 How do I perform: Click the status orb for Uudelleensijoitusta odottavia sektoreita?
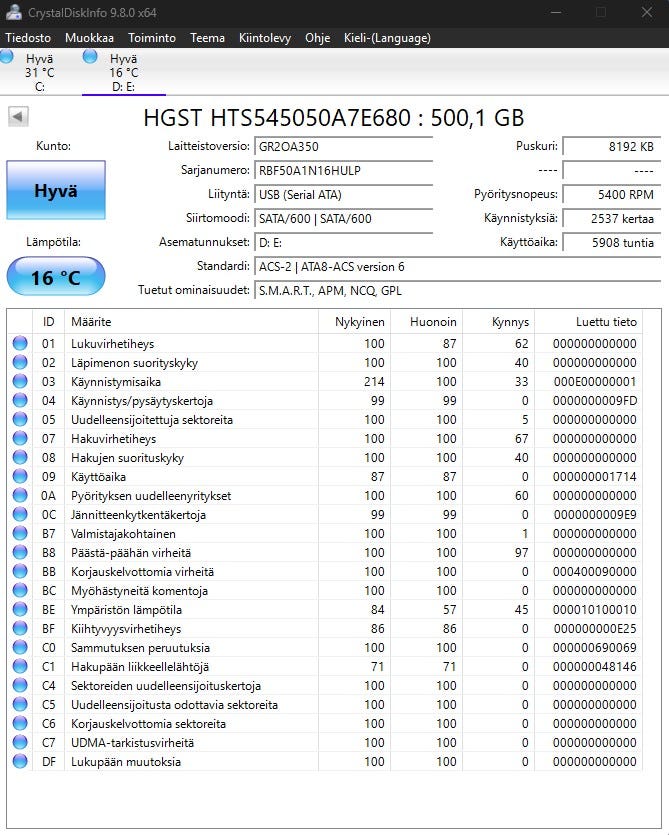tap(20, 705)
